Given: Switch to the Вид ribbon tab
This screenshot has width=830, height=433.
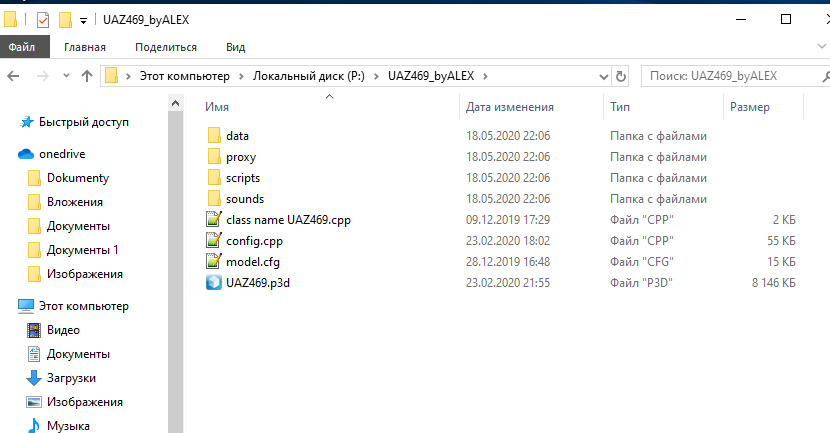Looking at the screenshot, I should click(x=236, y=47).
